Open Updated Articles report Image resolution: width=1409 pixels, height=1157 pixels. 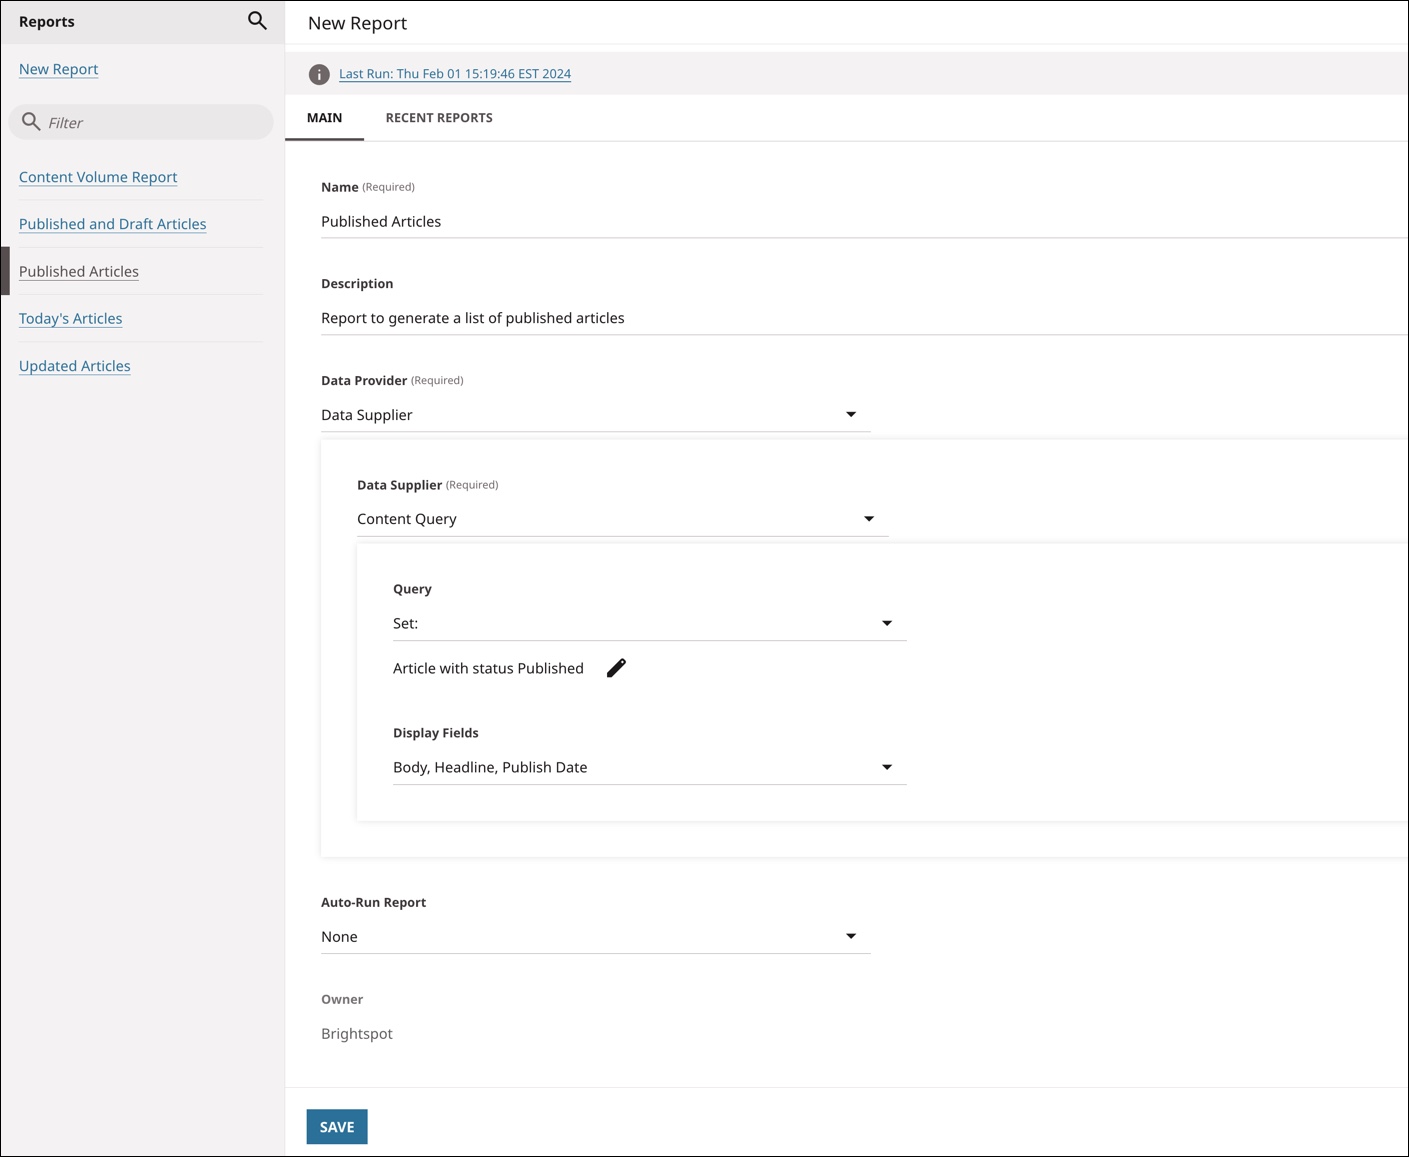pyautogui.click(x=75, y=366)
